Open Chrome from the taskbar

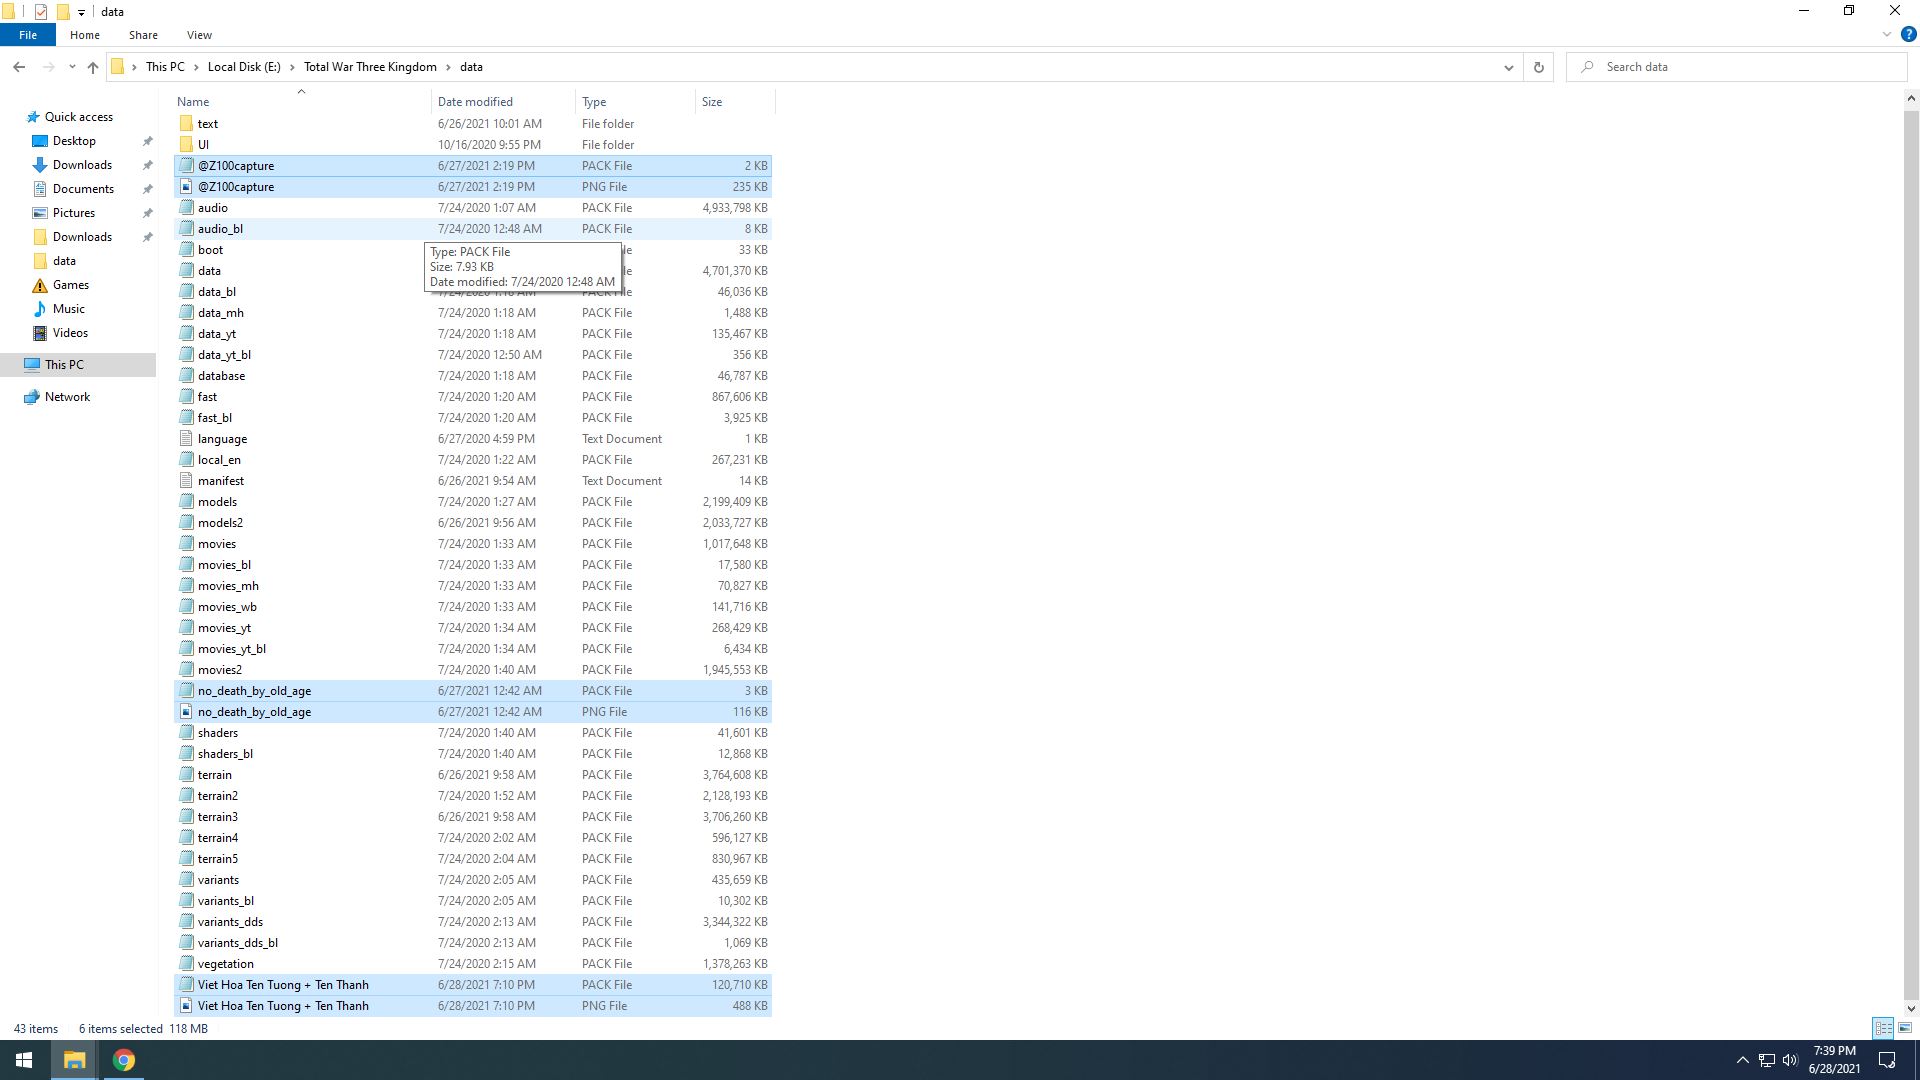pos(123,1060)
